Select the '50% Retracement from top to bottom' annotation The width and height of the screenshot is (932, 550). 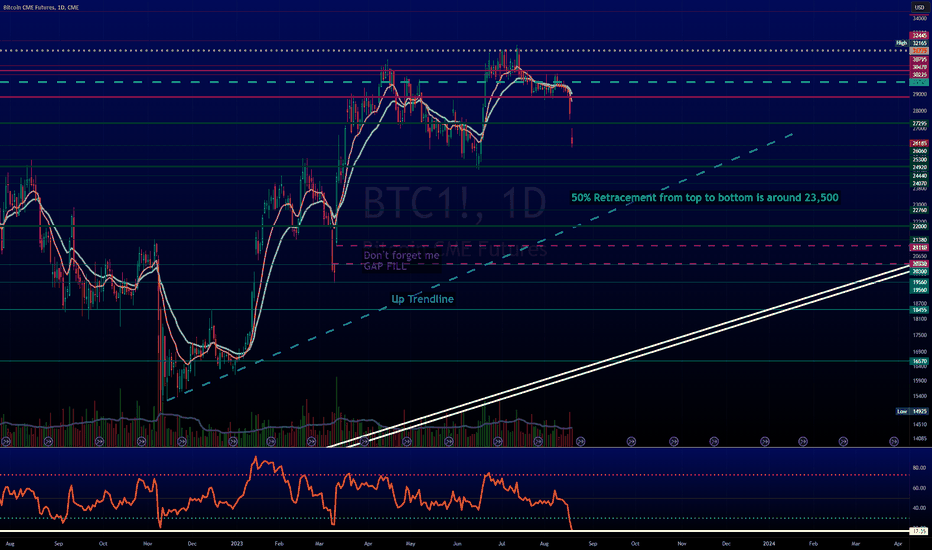(705, 197)
